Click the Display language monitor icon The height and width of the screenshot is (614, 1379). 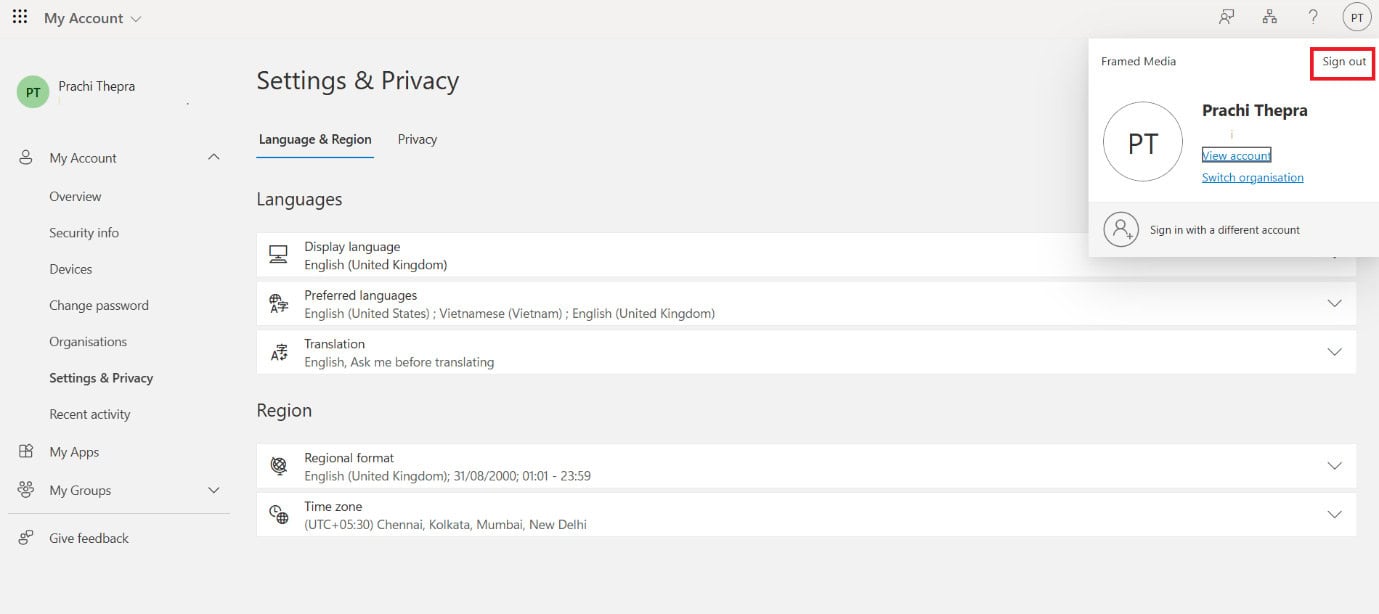[x=278, y=255]
